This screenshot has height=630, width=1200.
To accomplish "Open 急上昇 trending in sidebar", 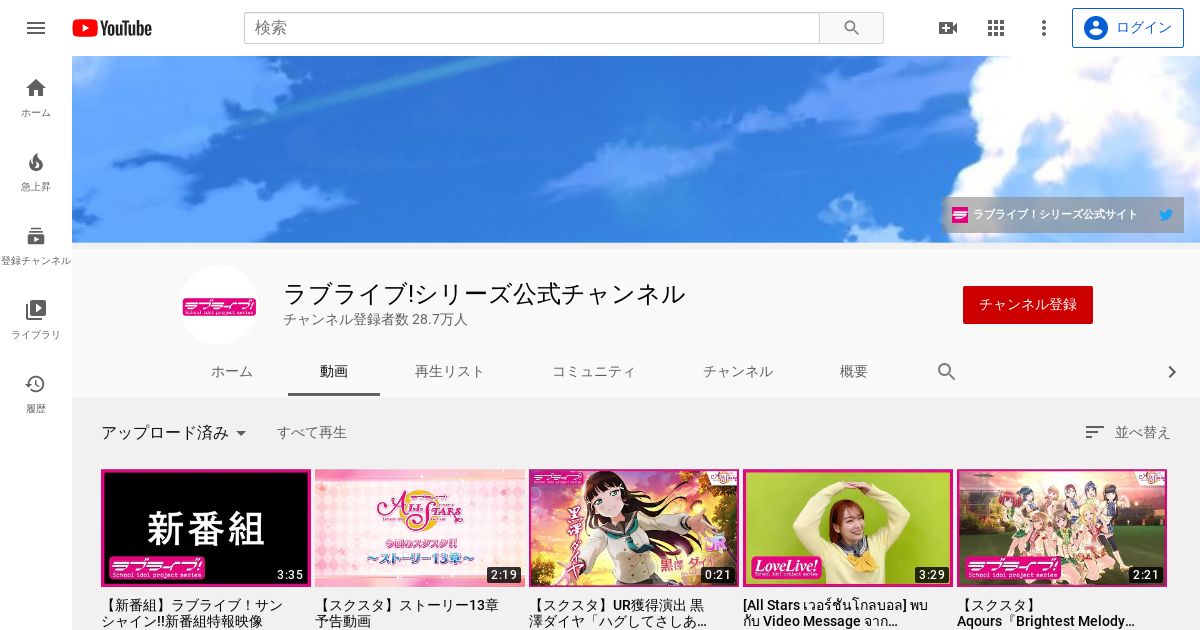I will coord(36,172).
